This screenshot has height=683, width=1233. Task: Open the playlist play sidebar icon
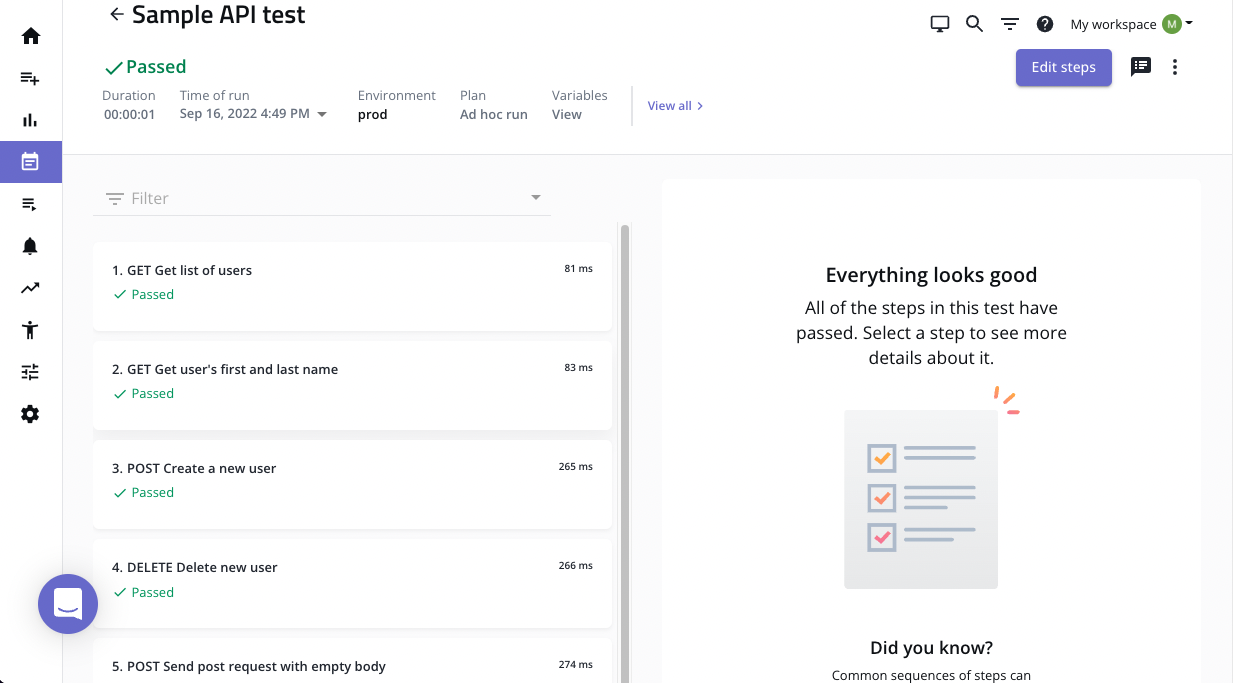coord(30,204)
